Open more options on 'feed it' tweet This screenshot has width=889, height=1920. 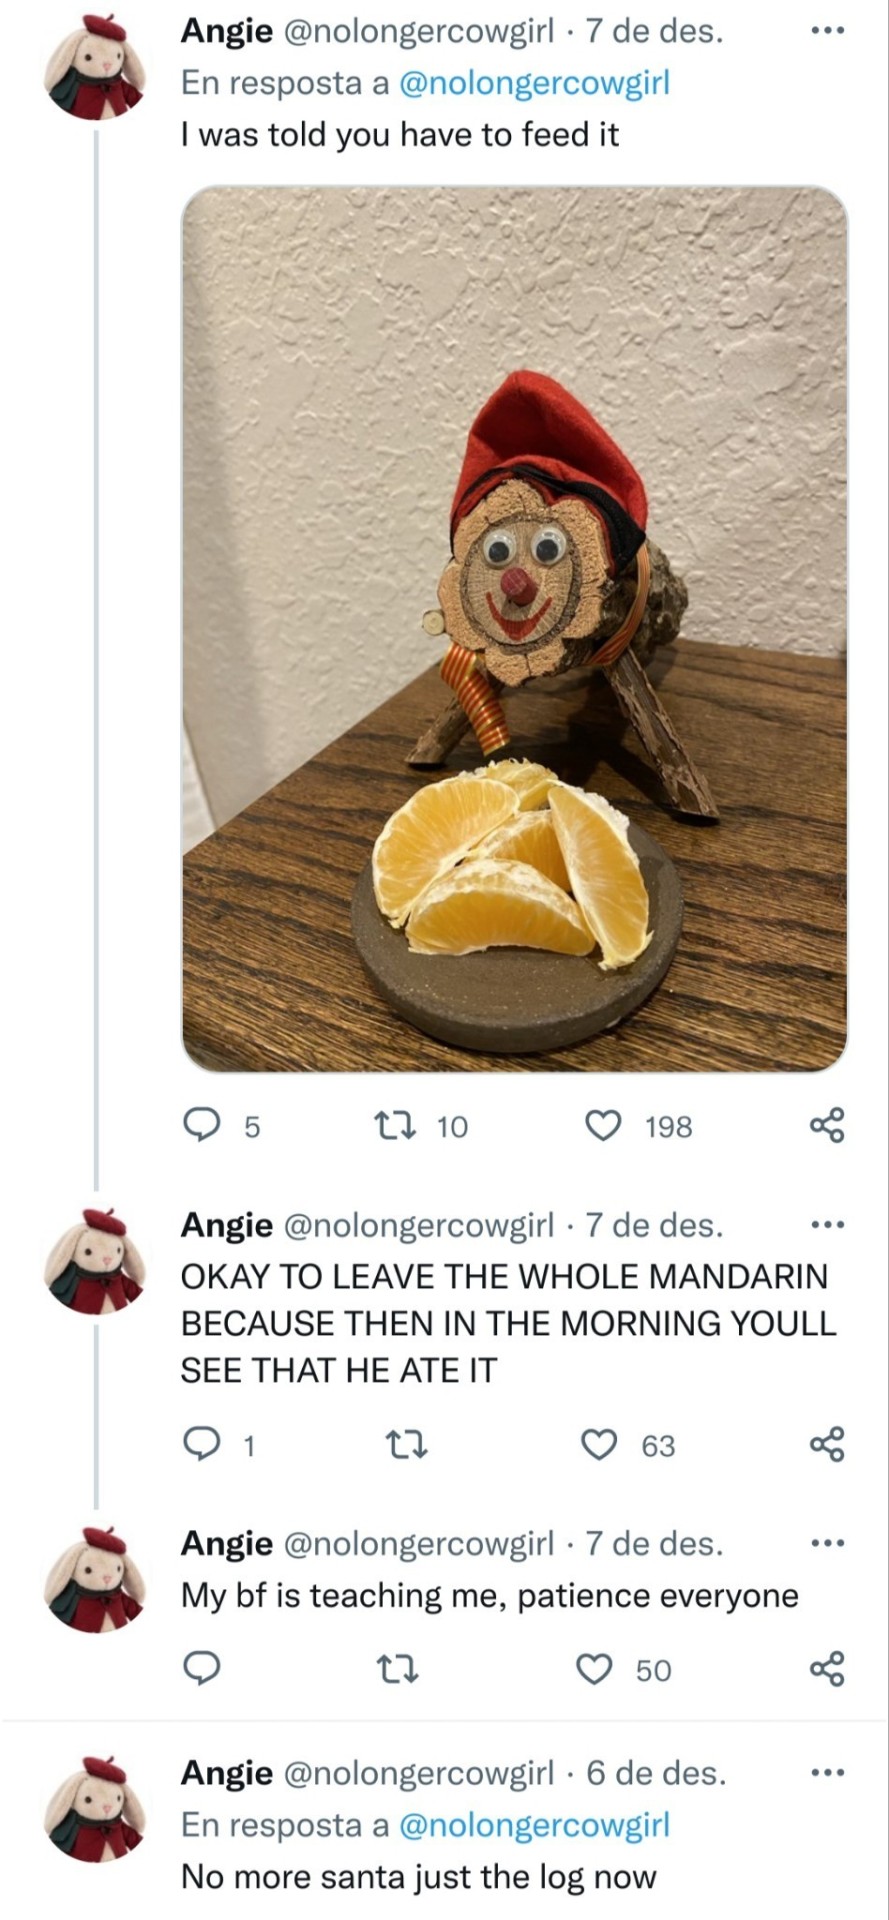(x=827, y=32)
